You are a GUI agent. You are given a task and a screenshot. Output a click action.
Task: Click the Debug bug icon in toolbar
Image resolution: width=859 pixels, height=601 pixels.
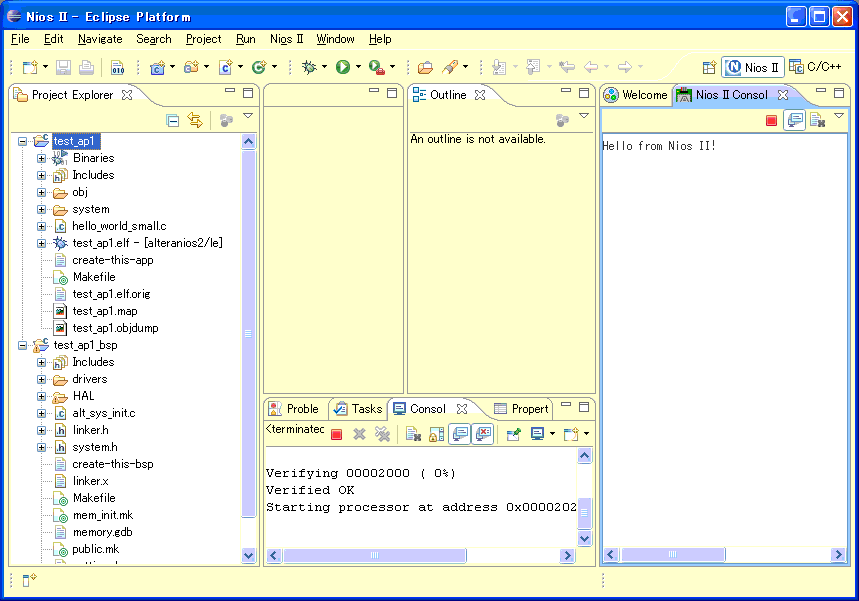click(x=310, y=67)
